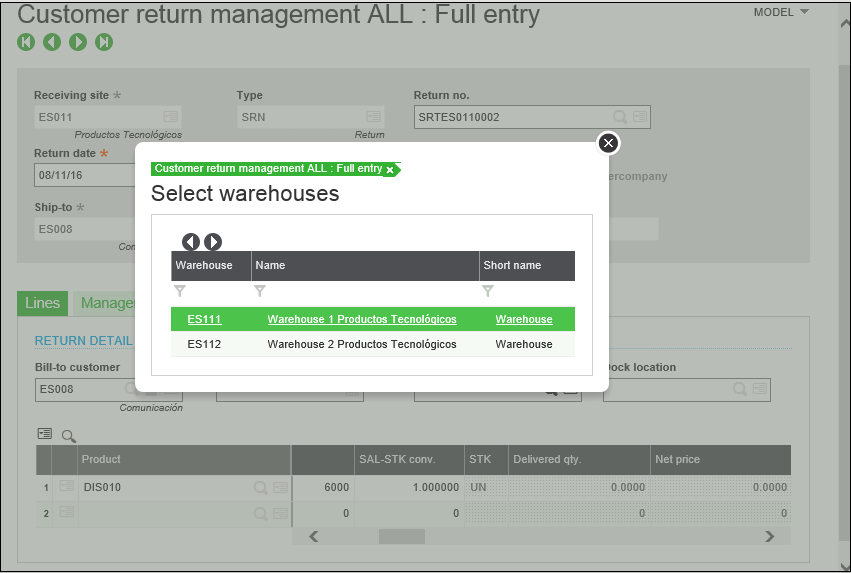Close the breadcrumb tag Customer return management
851x573 pixels.
390,170
